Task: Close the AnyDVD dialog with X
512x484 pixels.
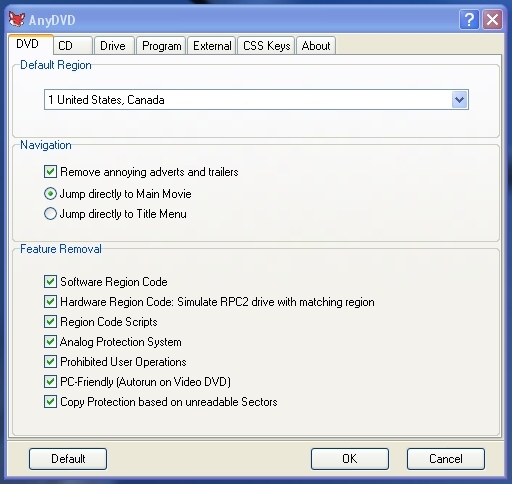Action: [x=492, y=20]
